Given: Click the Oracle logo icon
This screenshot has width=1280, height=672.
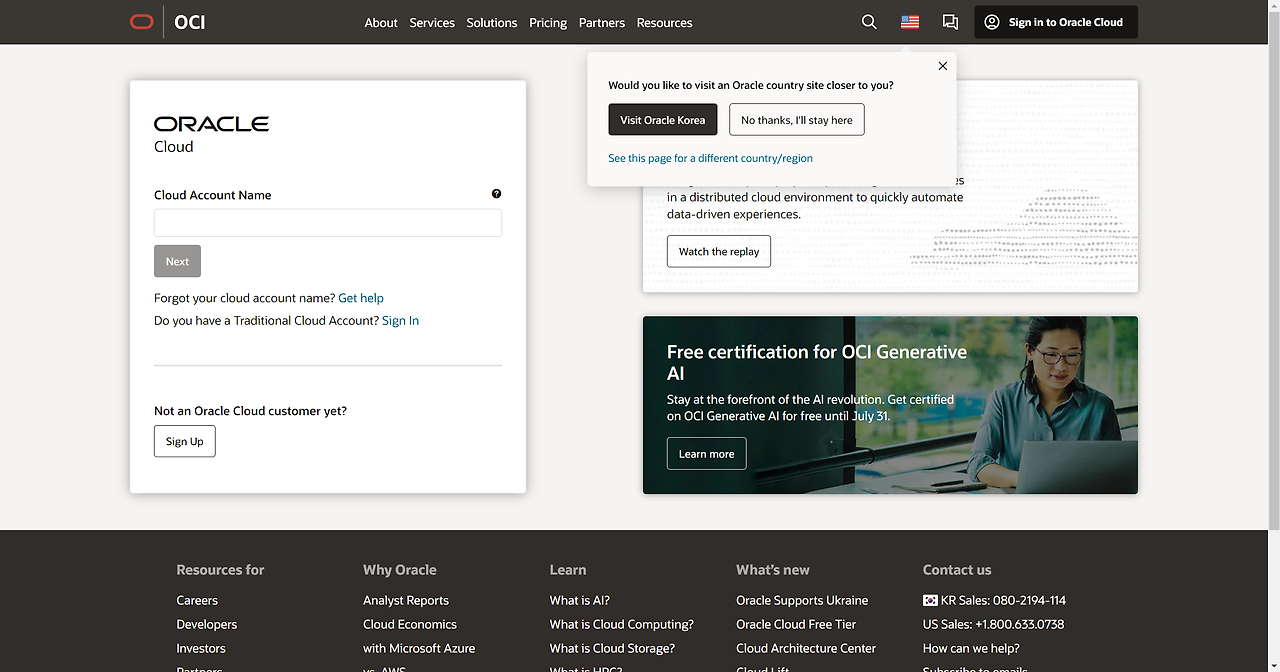Looking at the screenshot, I should (141, 22).
